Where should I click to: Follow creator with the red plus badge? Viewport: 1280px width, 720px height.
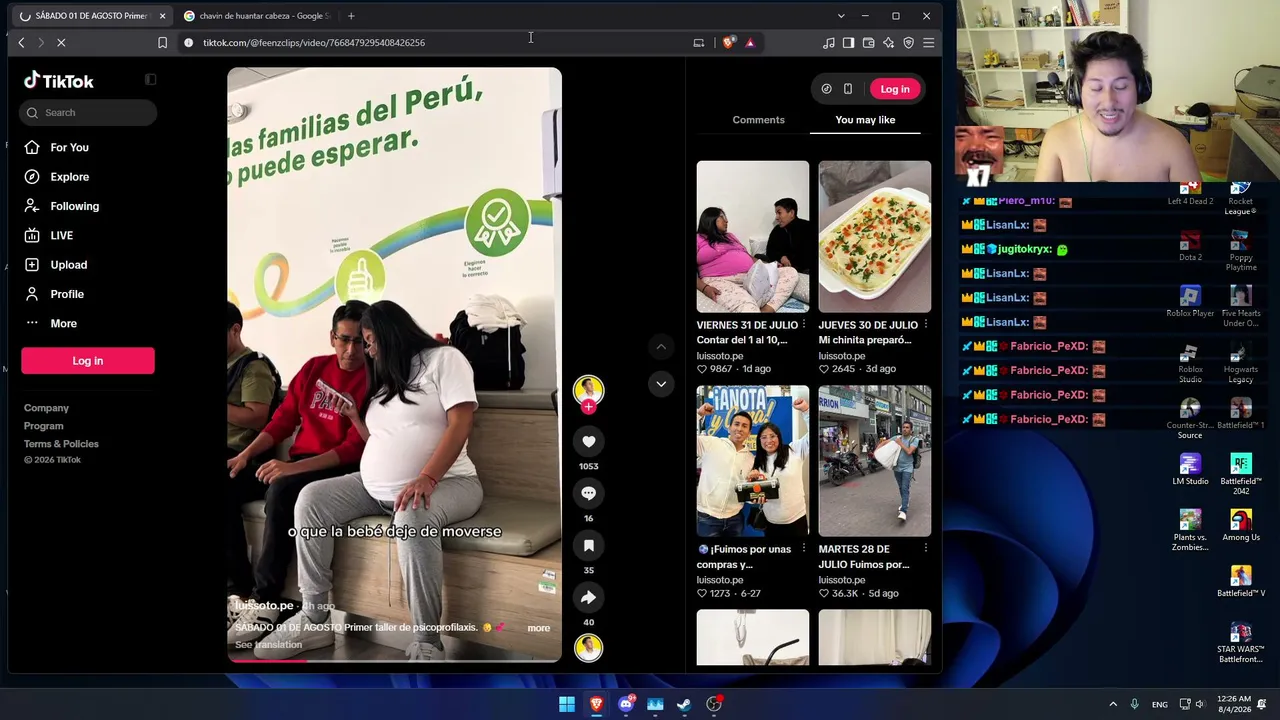coord(588,407)
